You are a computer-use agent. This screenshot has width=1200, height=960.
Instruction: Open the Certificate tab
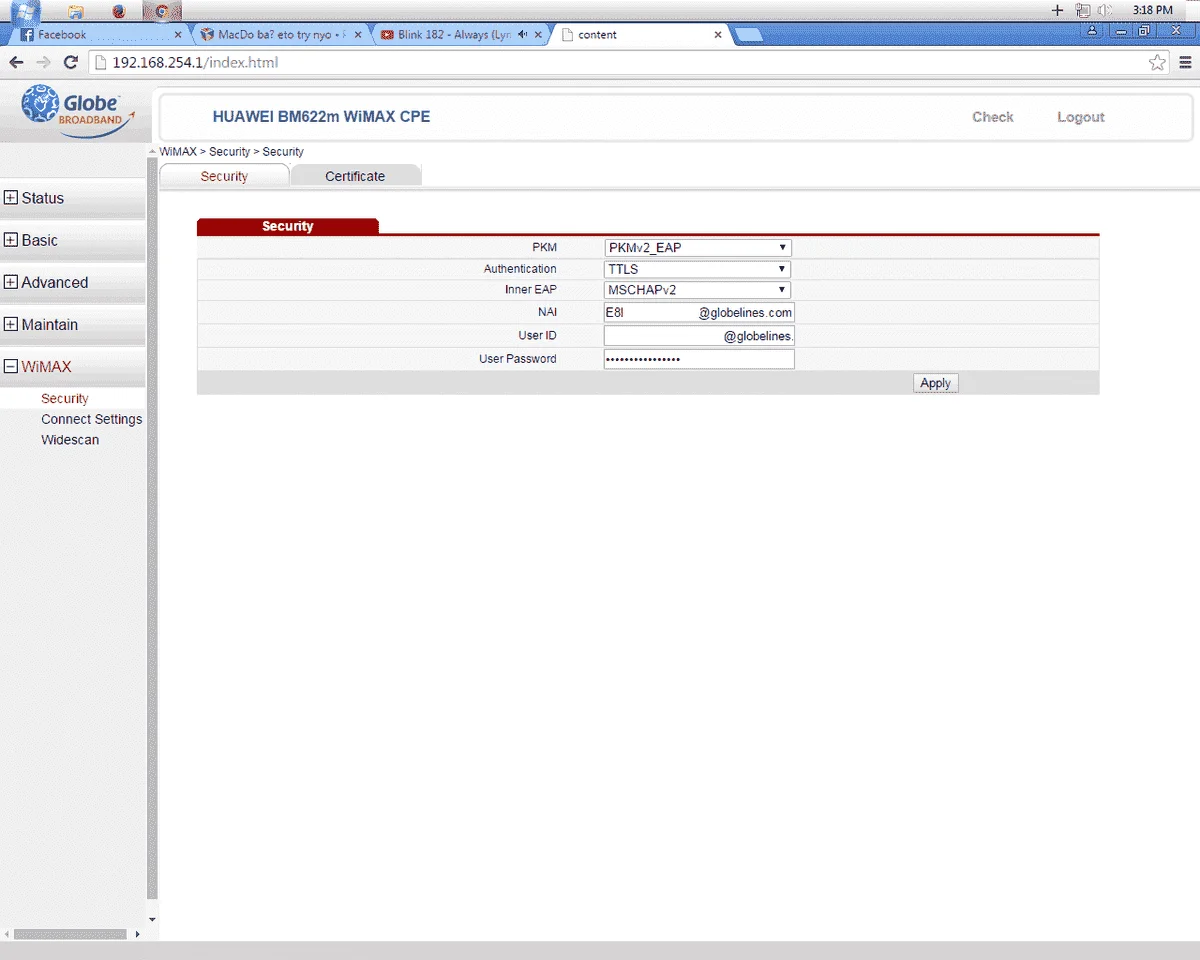(x=355, y=176)
